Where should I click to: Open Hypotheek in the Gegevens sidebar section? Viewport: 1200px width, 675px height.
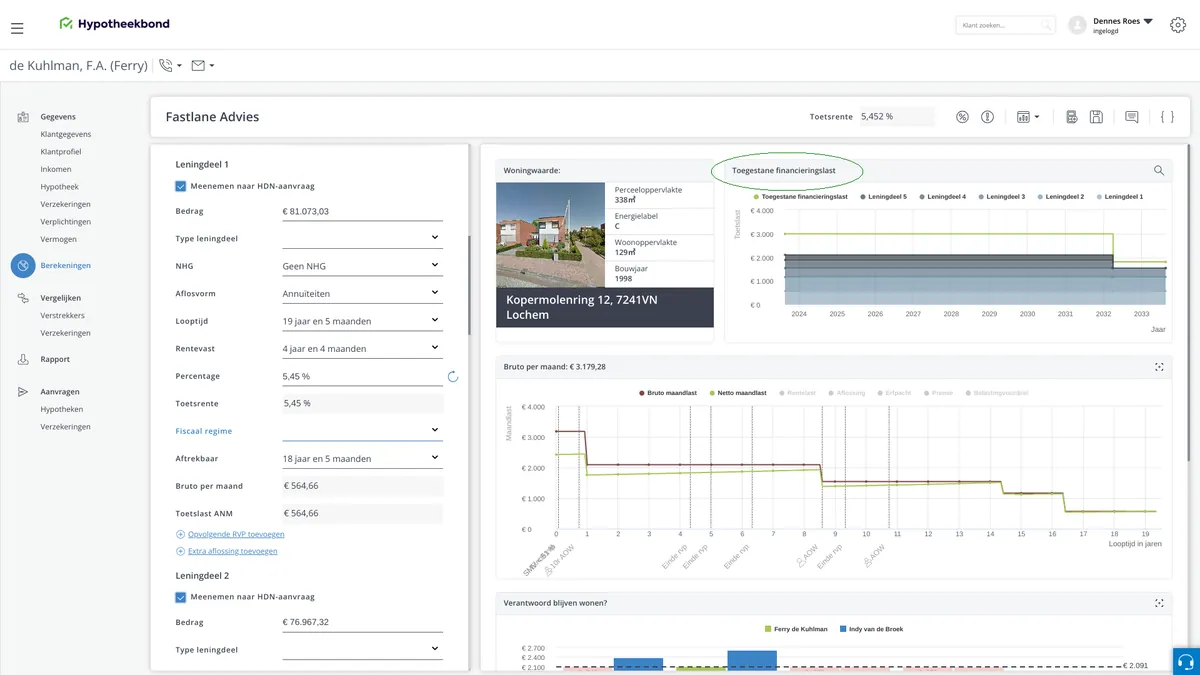click(60, 187)
